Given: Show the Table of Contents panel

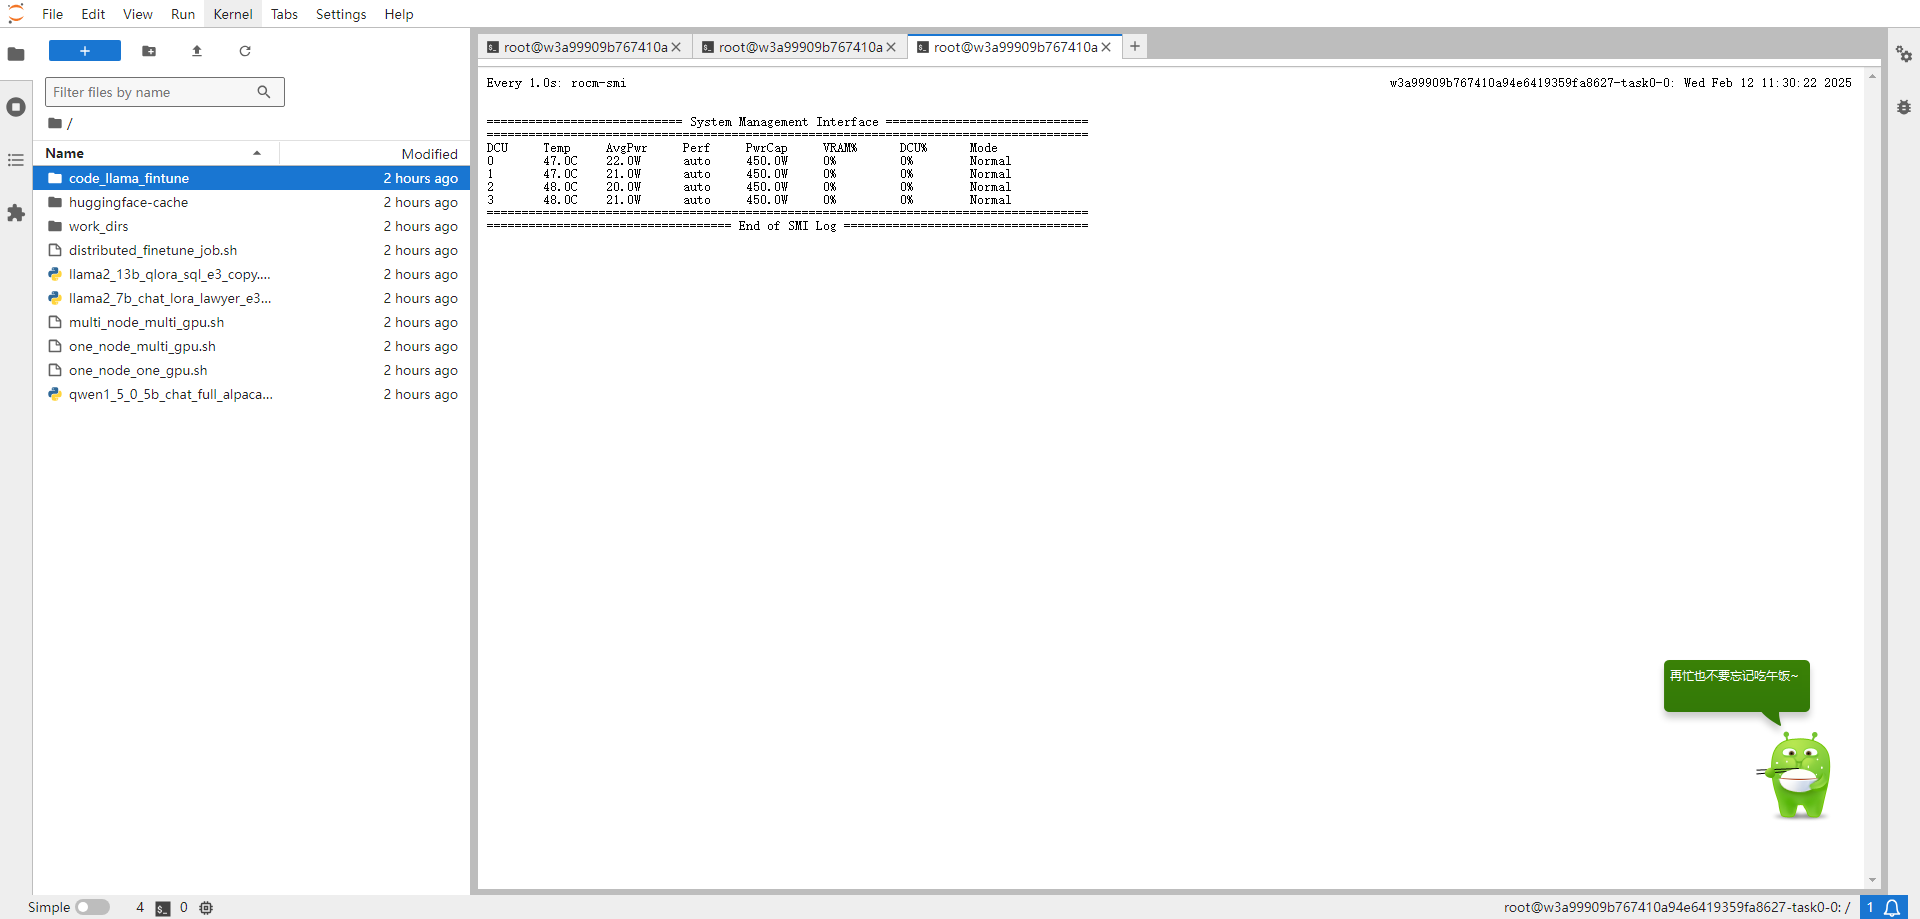Looking at the screenshot, I should point(16,160).
